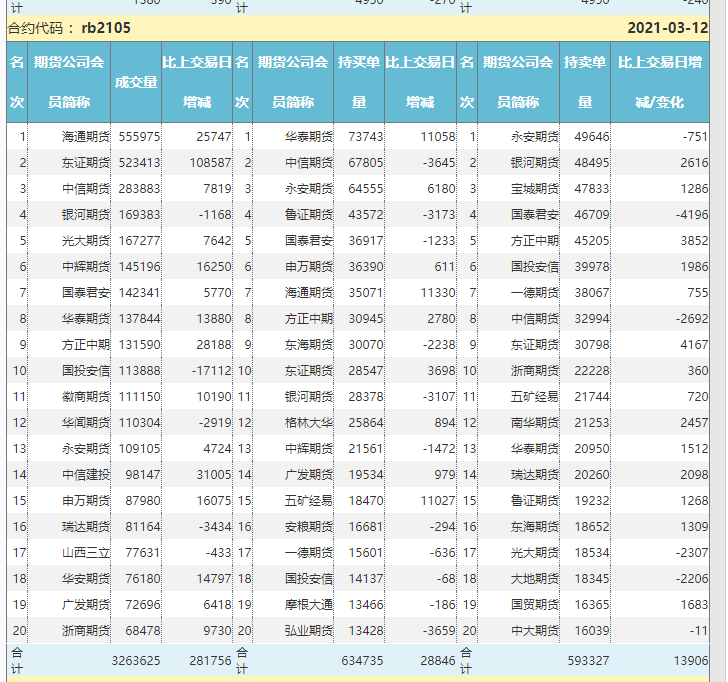This screenshot has height=682, width=728.
Task: Select the short position 45205
Action: coord(592,240)
